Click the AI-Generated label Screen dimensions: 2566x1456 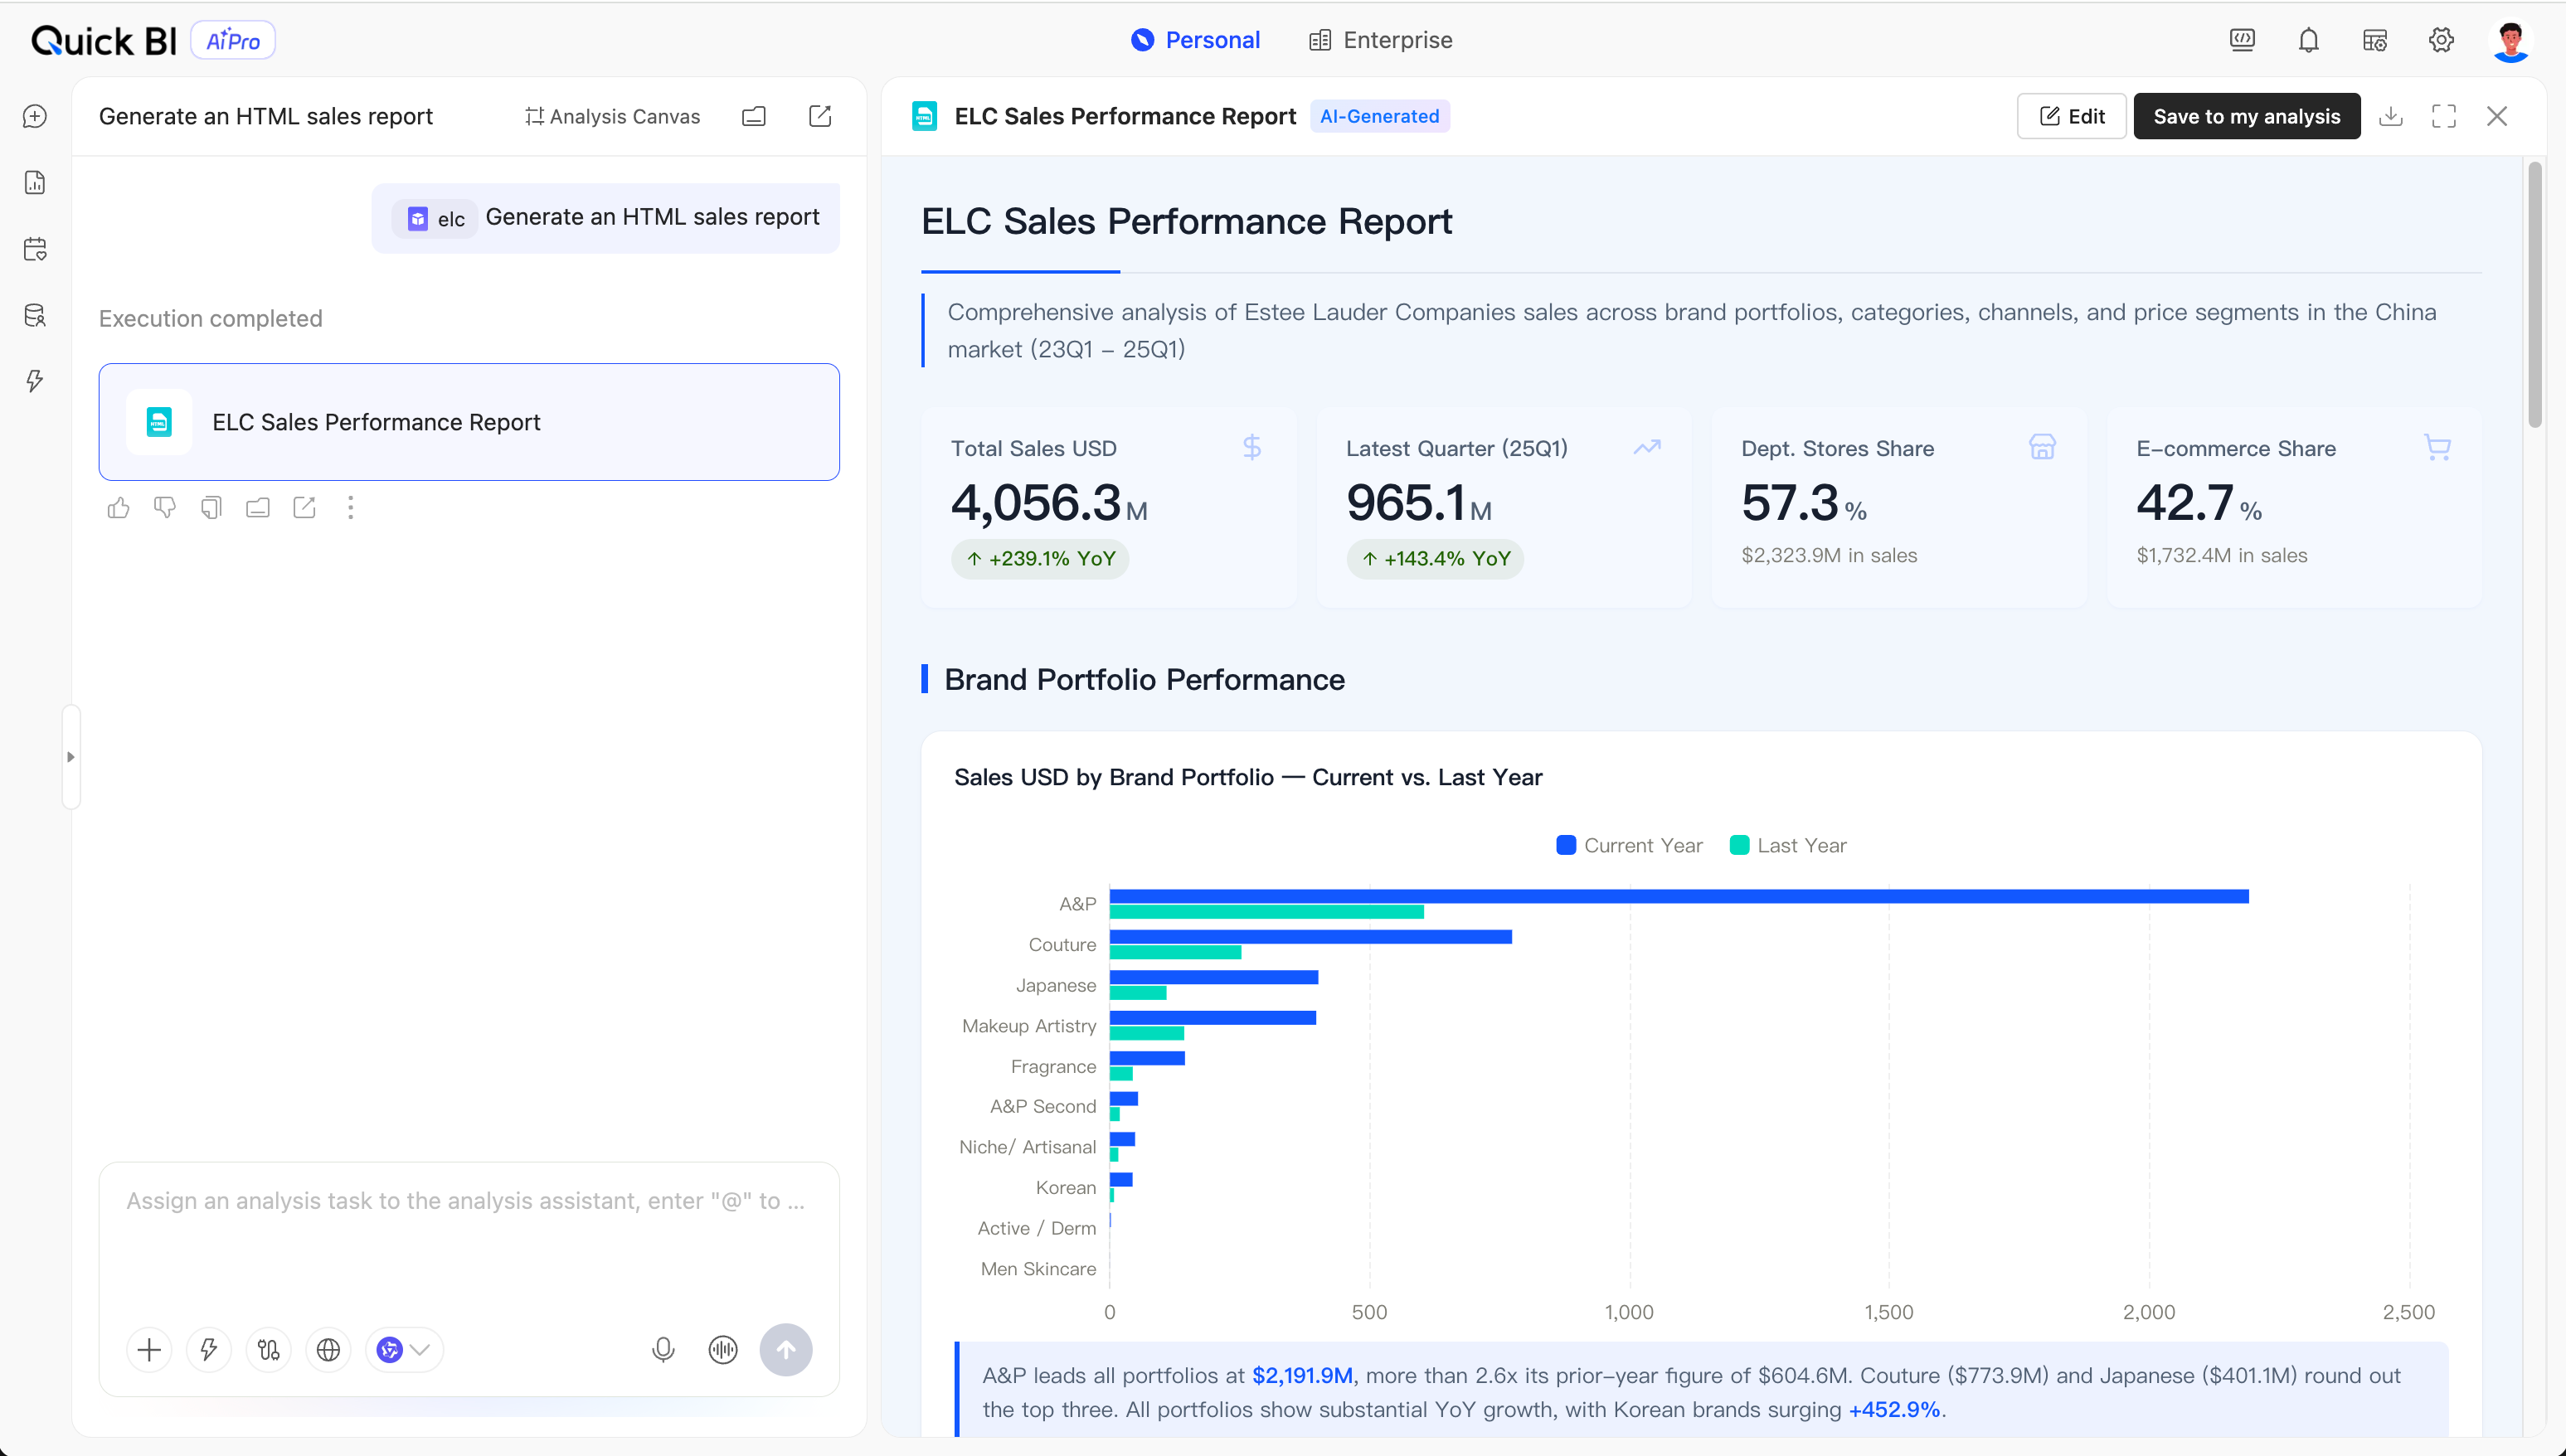(x=1379, y=116)
